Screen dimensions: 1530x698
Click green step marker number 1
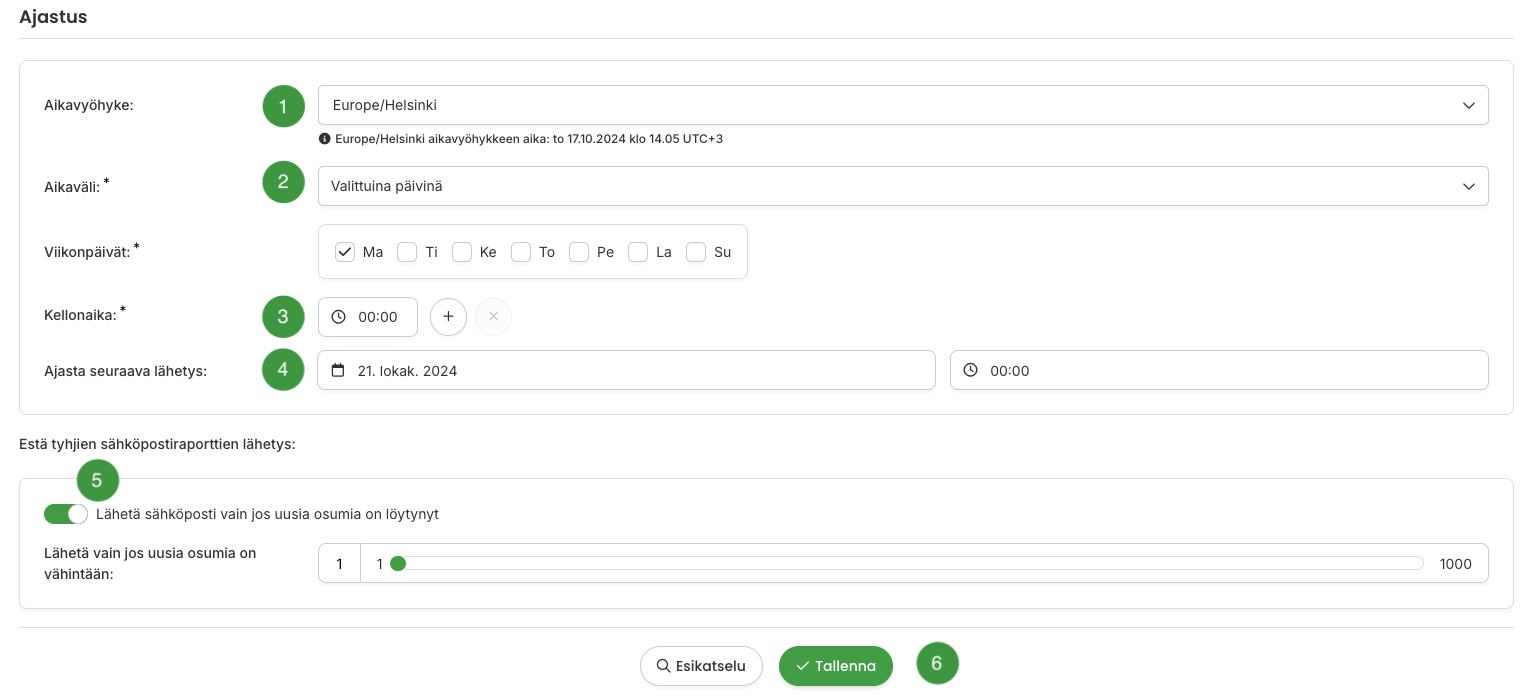tap(283, 106)
